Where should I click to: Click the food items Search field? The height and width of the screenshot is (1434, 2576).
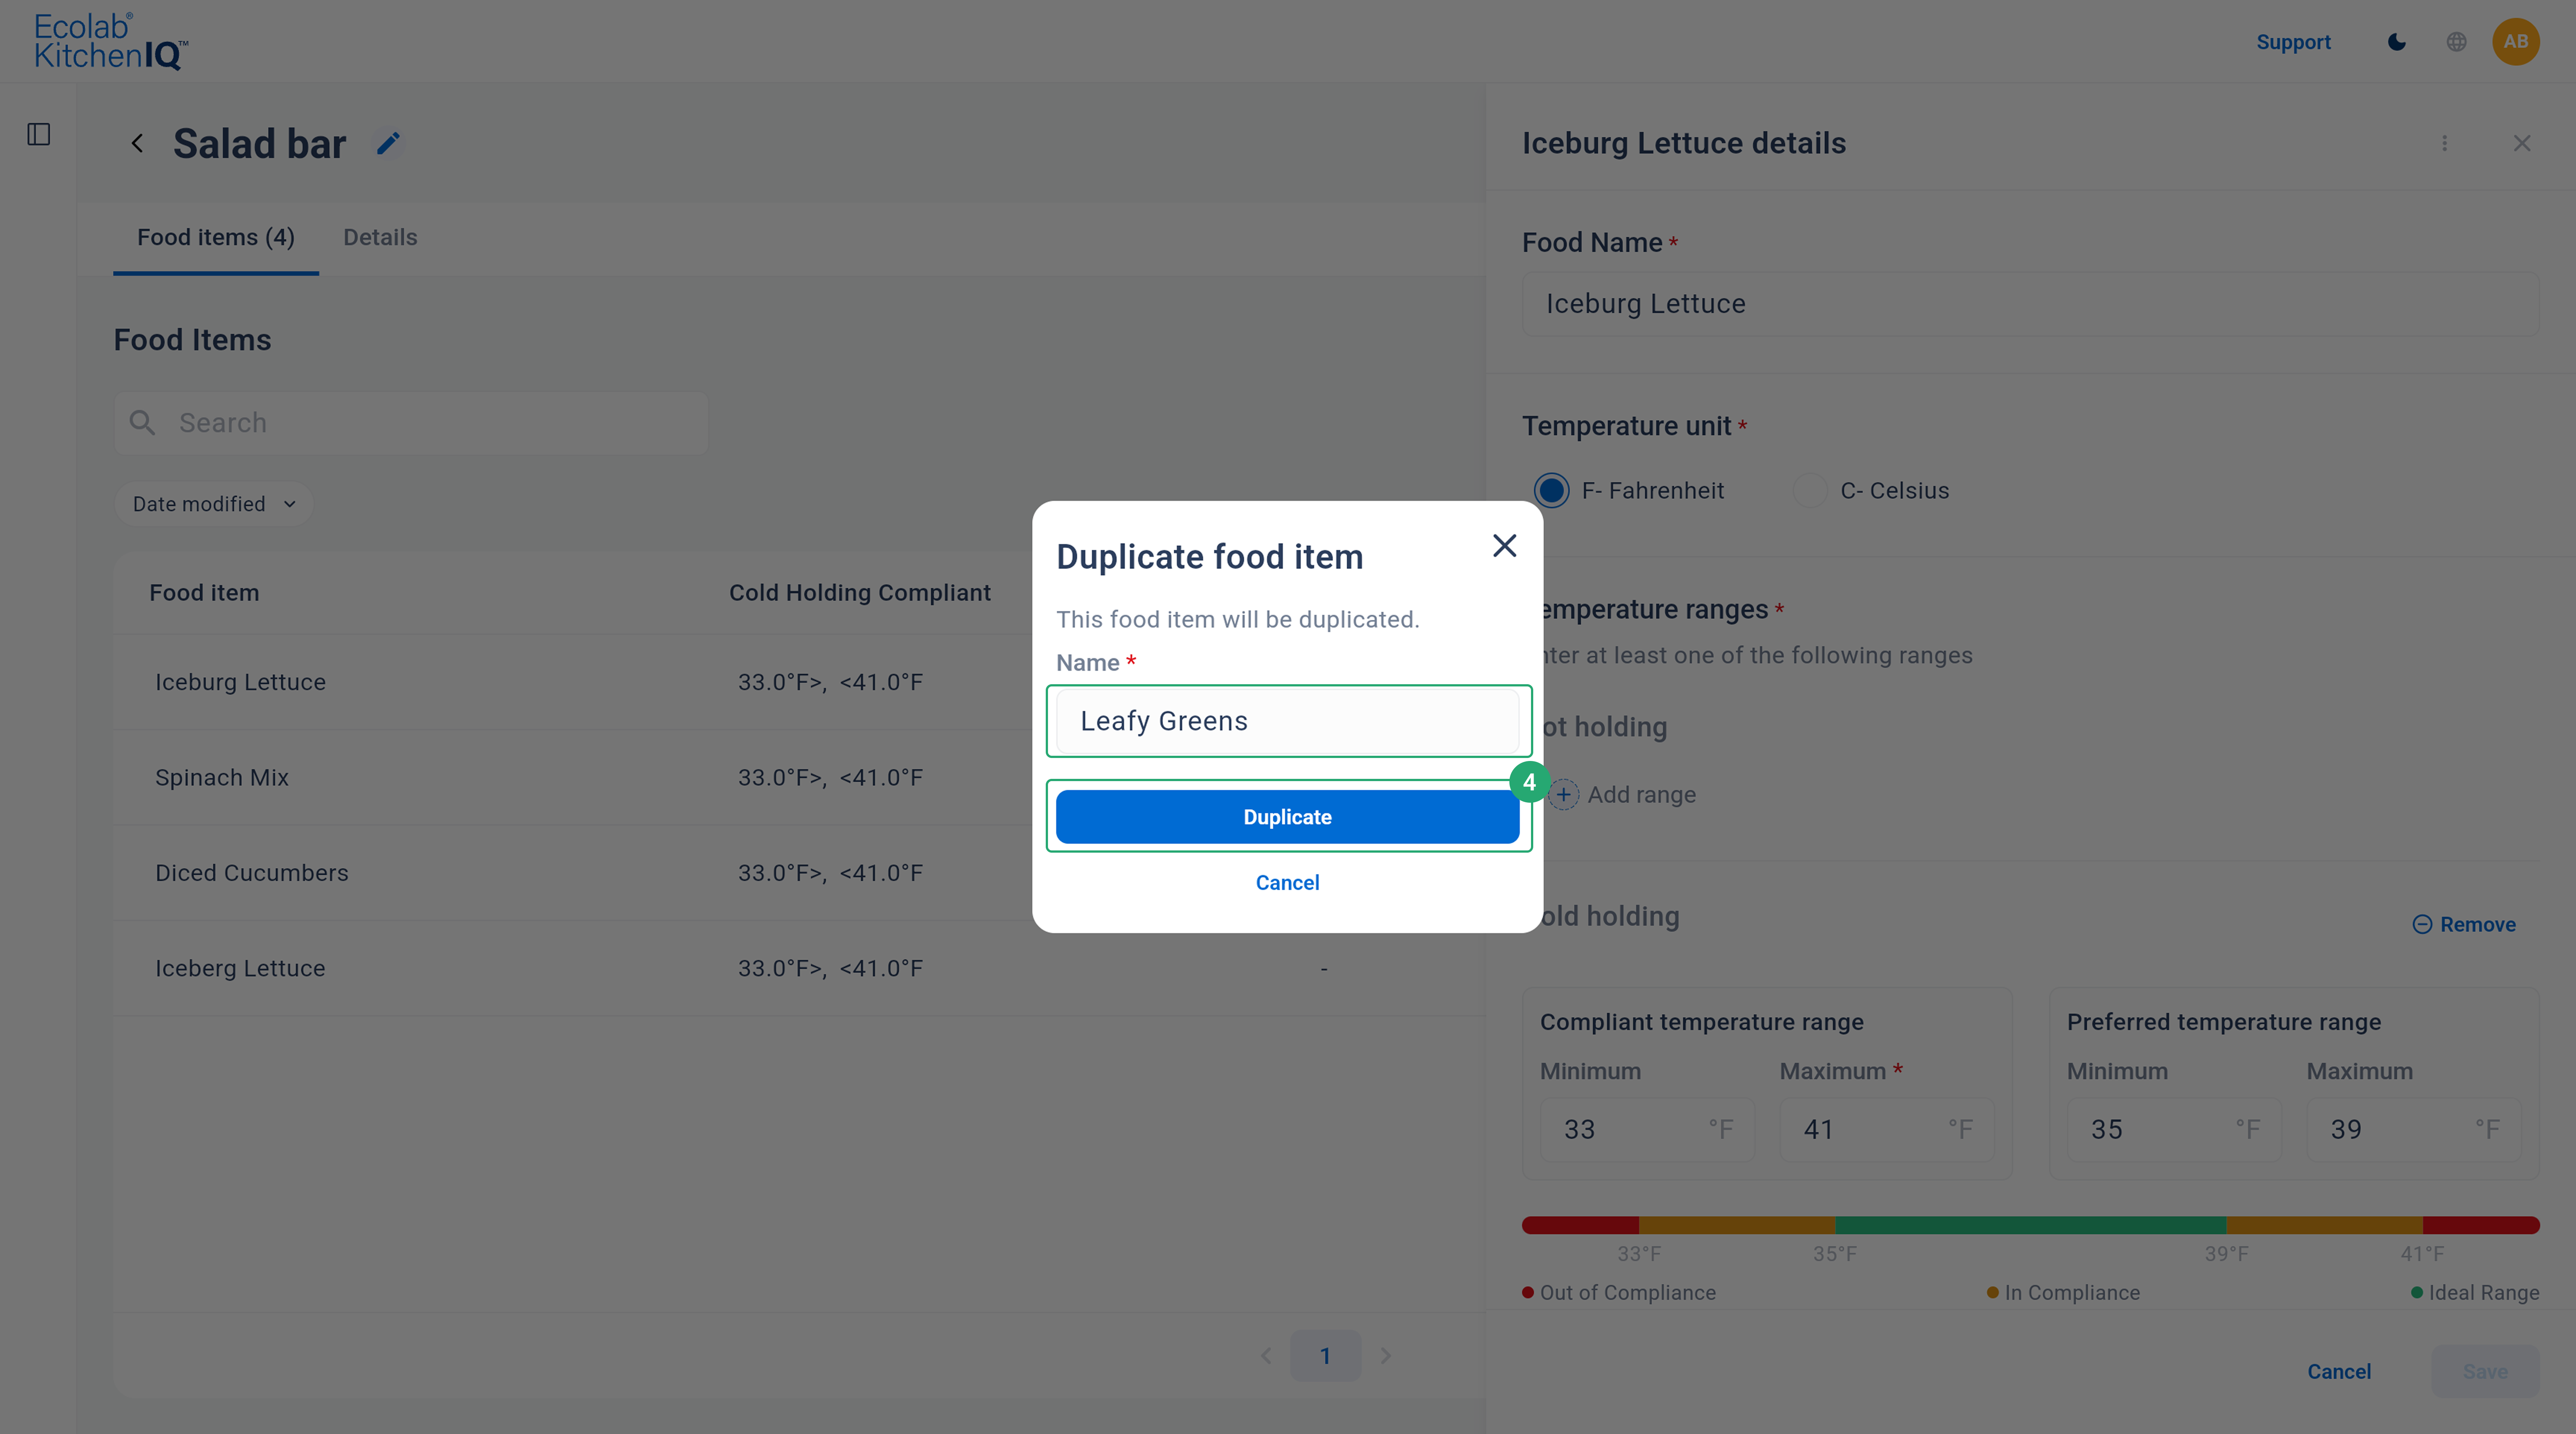click(411, 423)
